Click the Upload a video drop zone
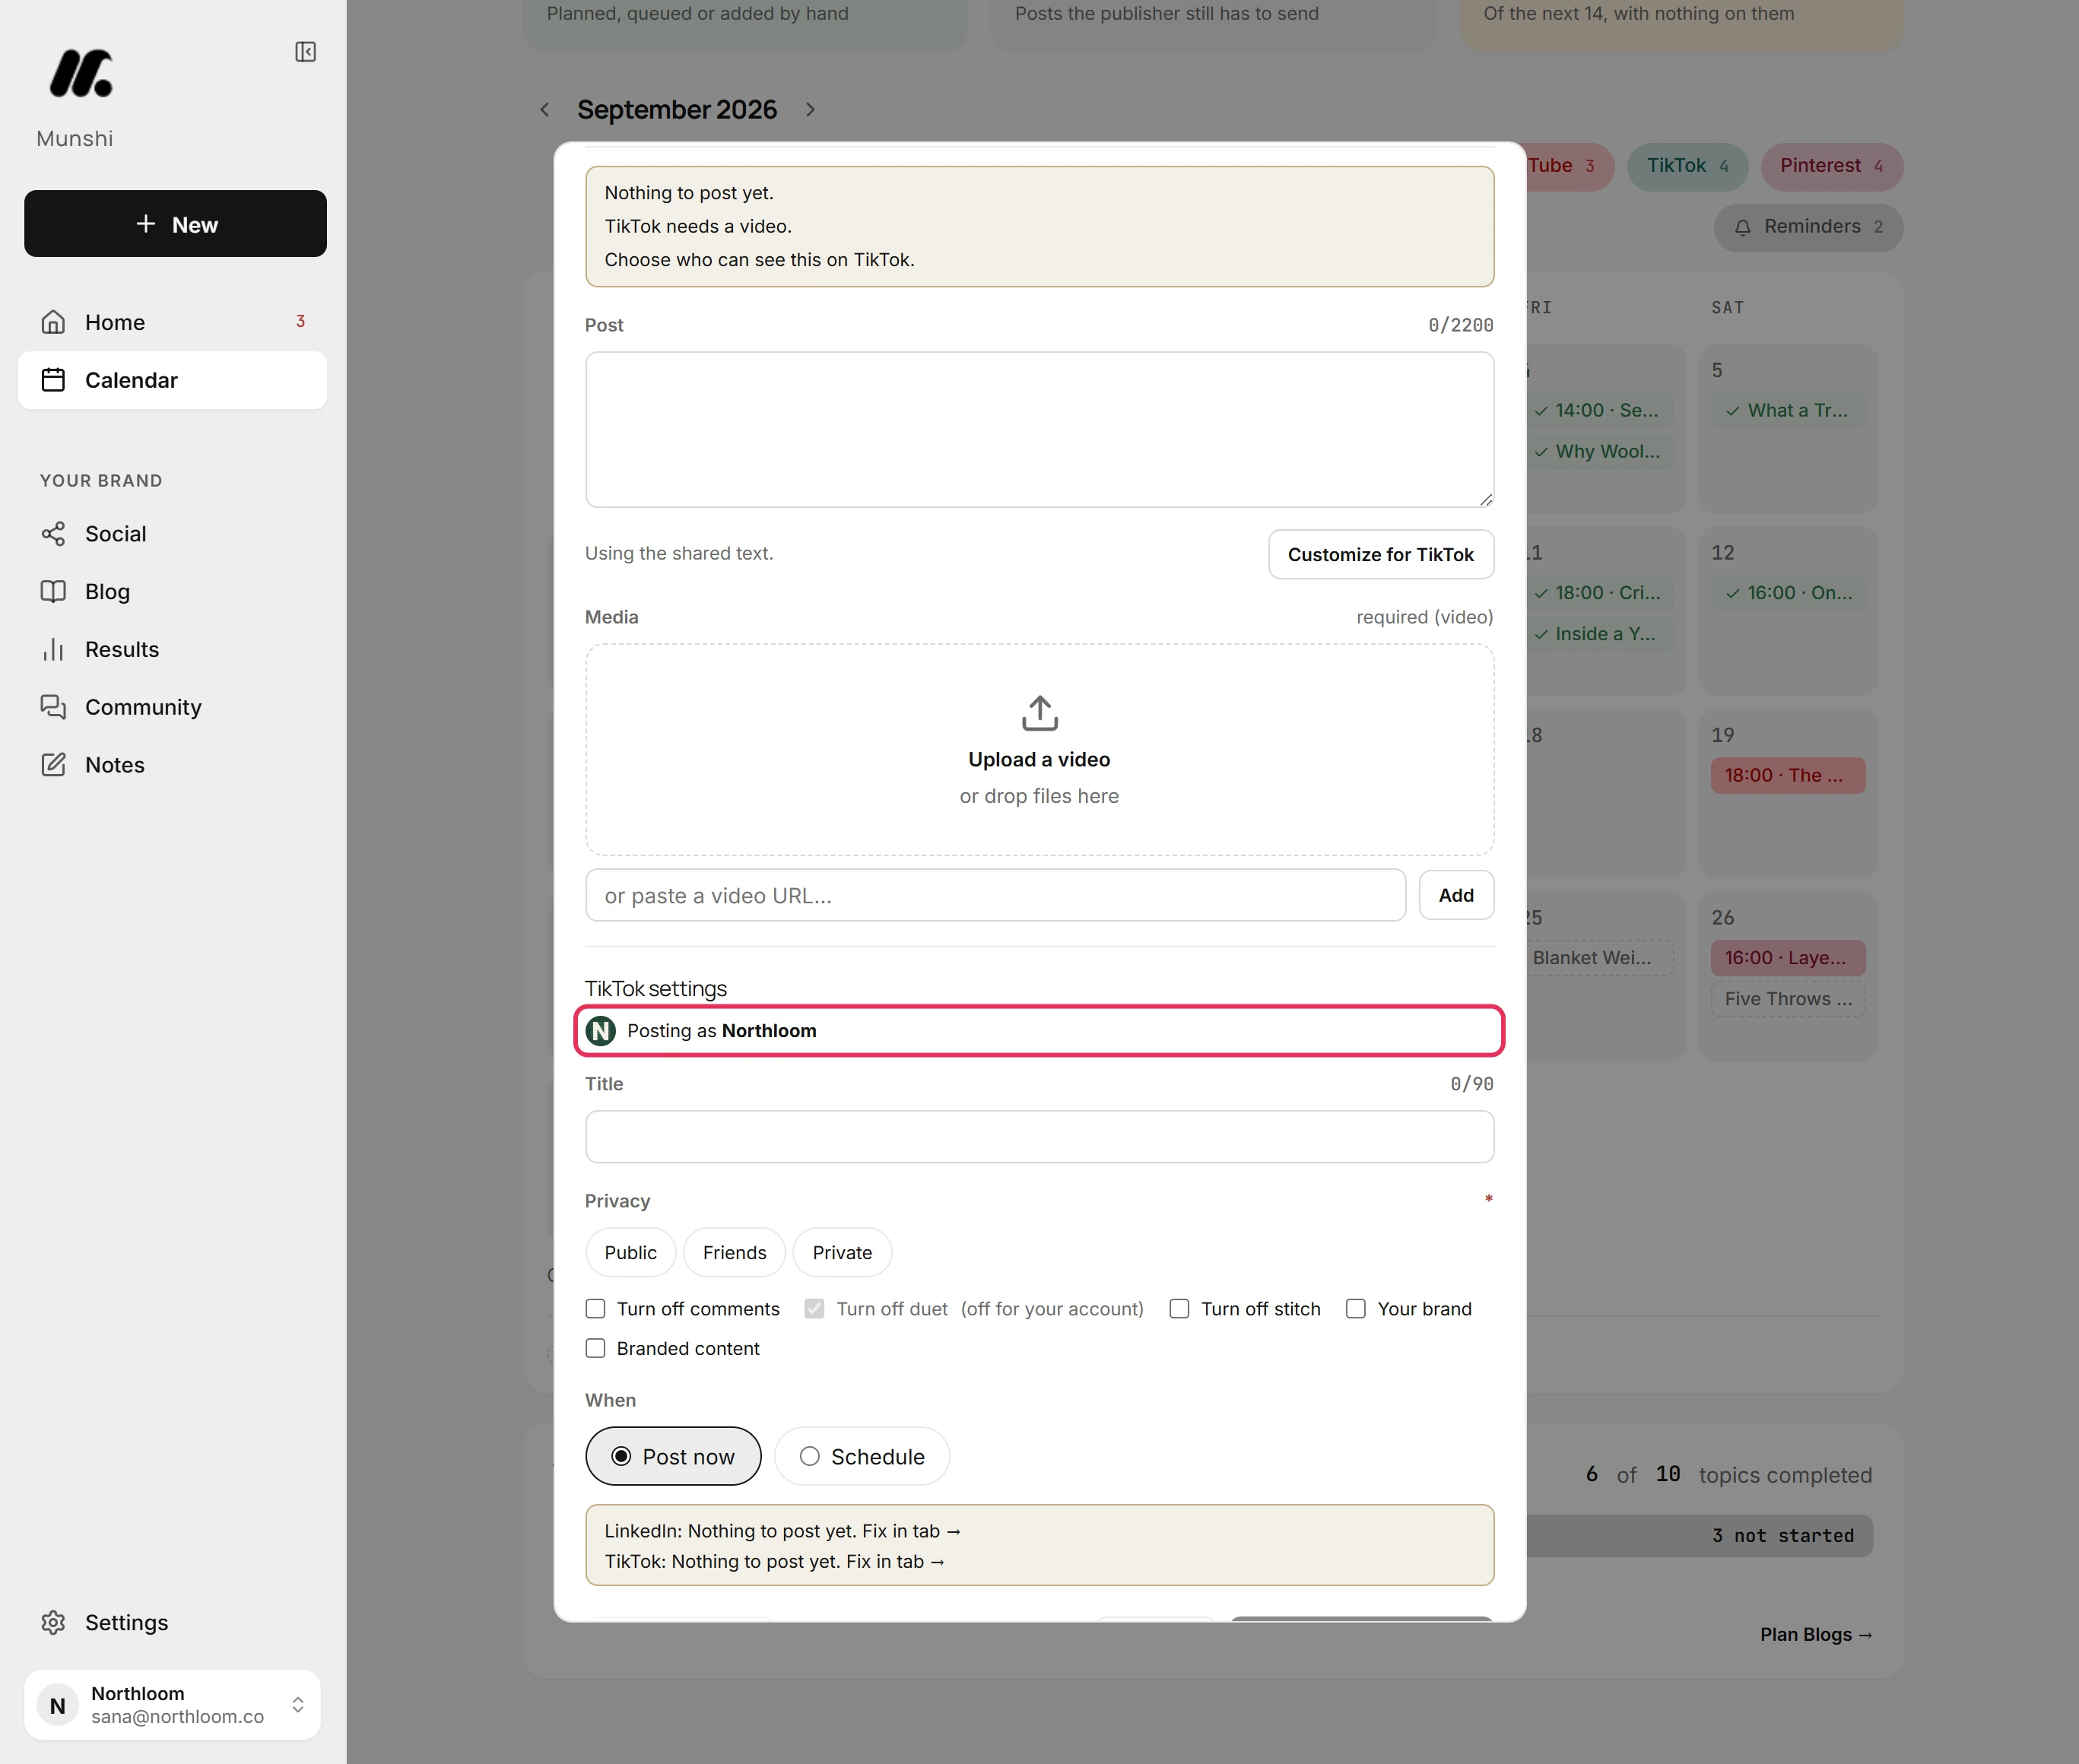2079x1764 pixels. click(x=1039, y=750)
